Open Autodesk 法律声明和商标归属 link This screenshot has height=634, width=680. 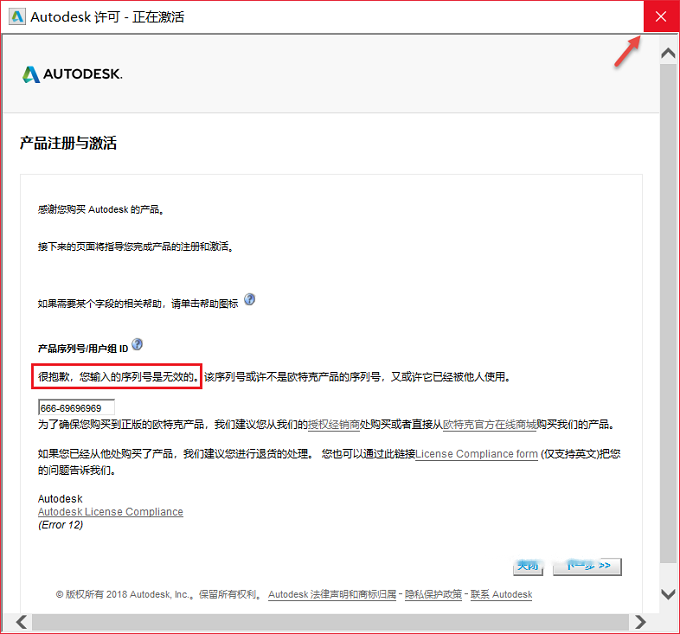coord(332,595)
